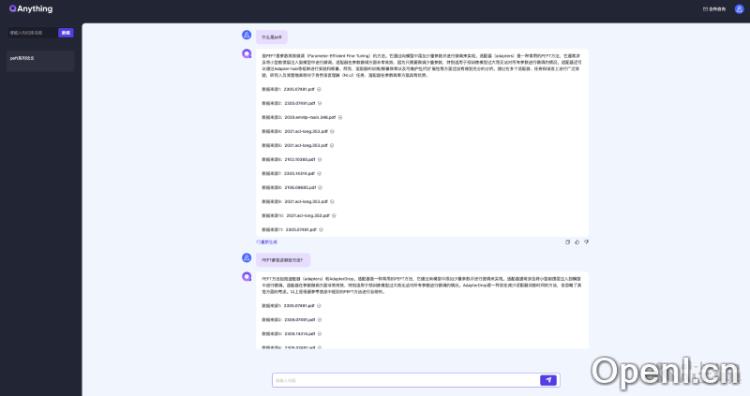
Task: Select the first question bubble about peft
Action: click(272, 37)
